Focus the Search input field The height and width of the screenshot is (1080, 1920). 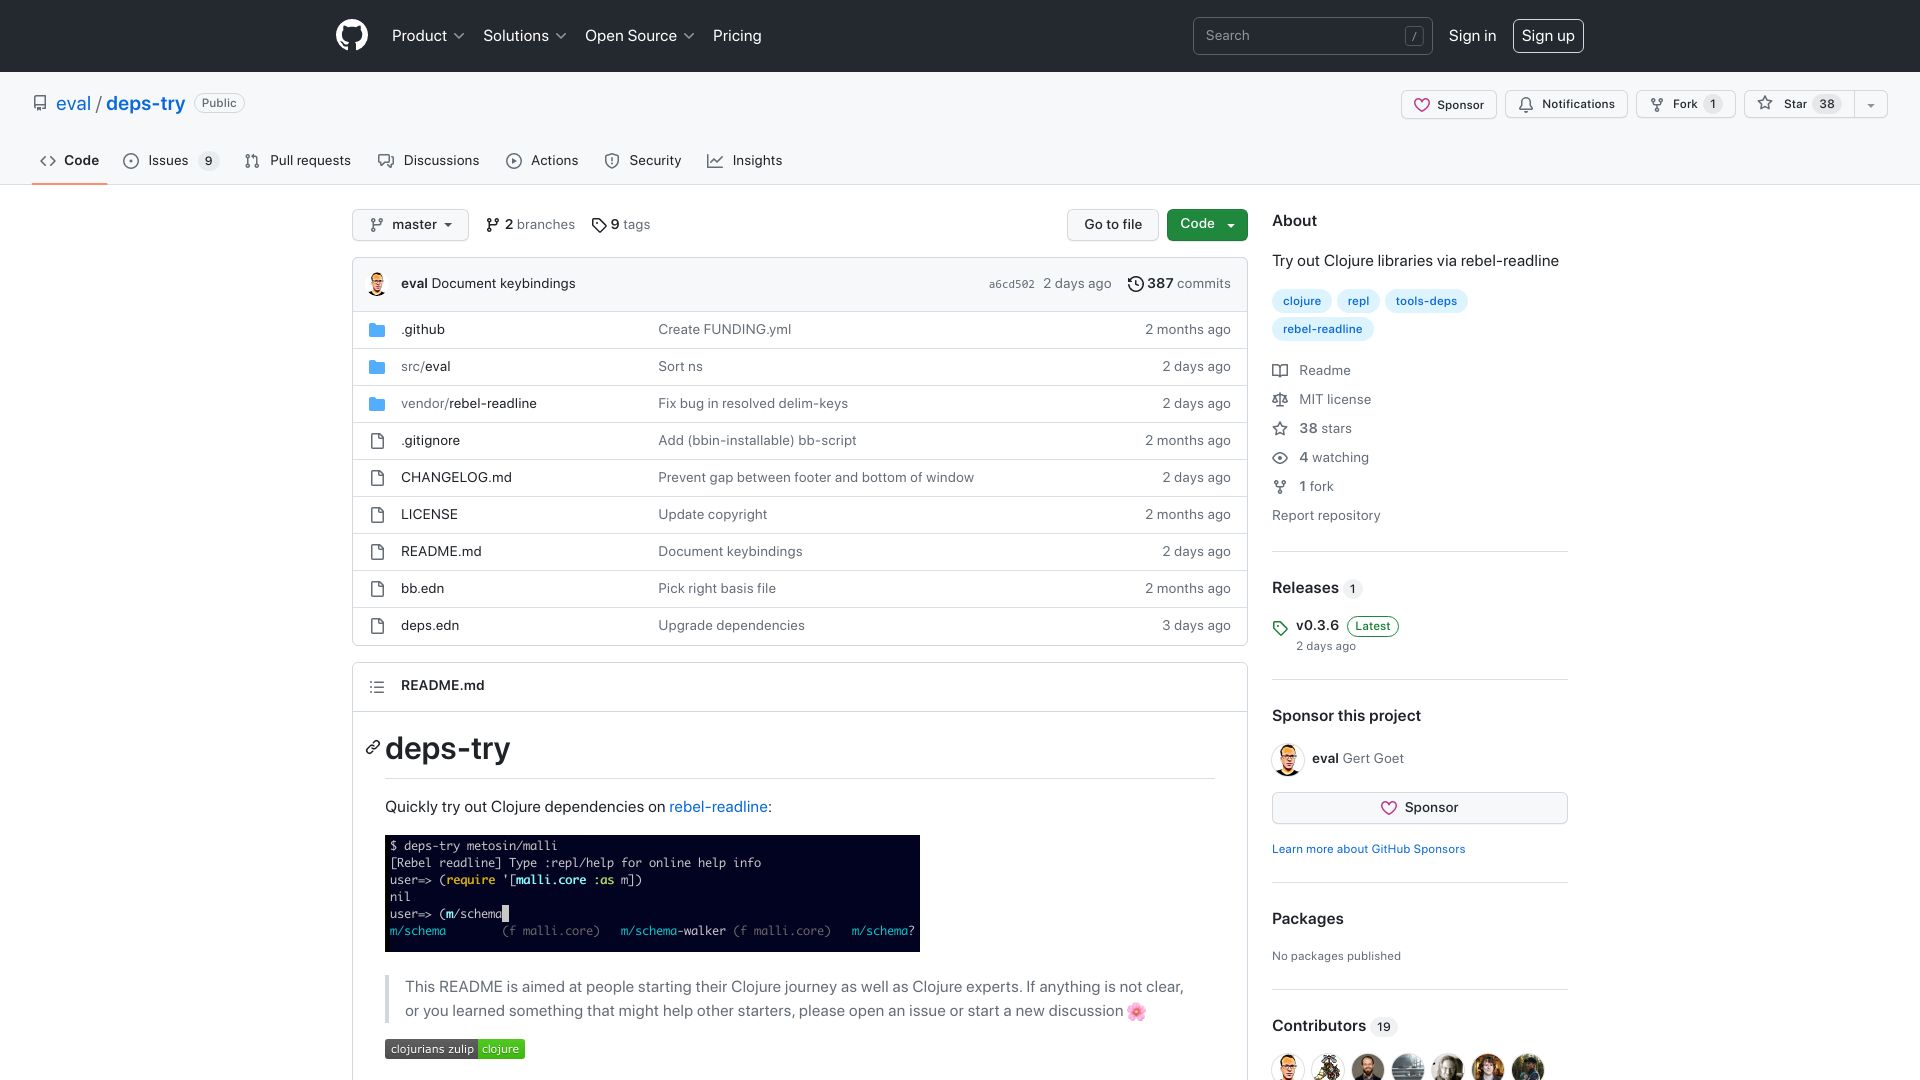click(1312, 36)
